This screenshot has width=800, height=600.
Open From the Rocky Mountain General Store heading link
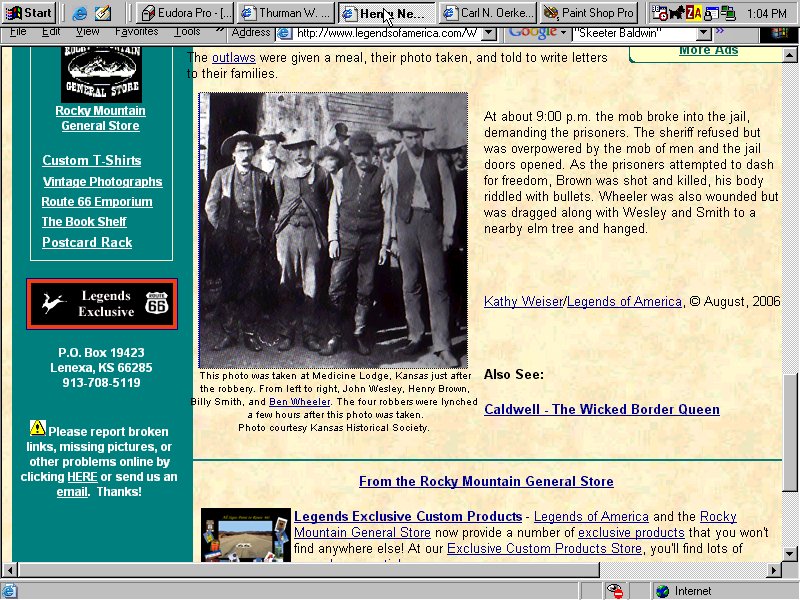click(486, 482)
